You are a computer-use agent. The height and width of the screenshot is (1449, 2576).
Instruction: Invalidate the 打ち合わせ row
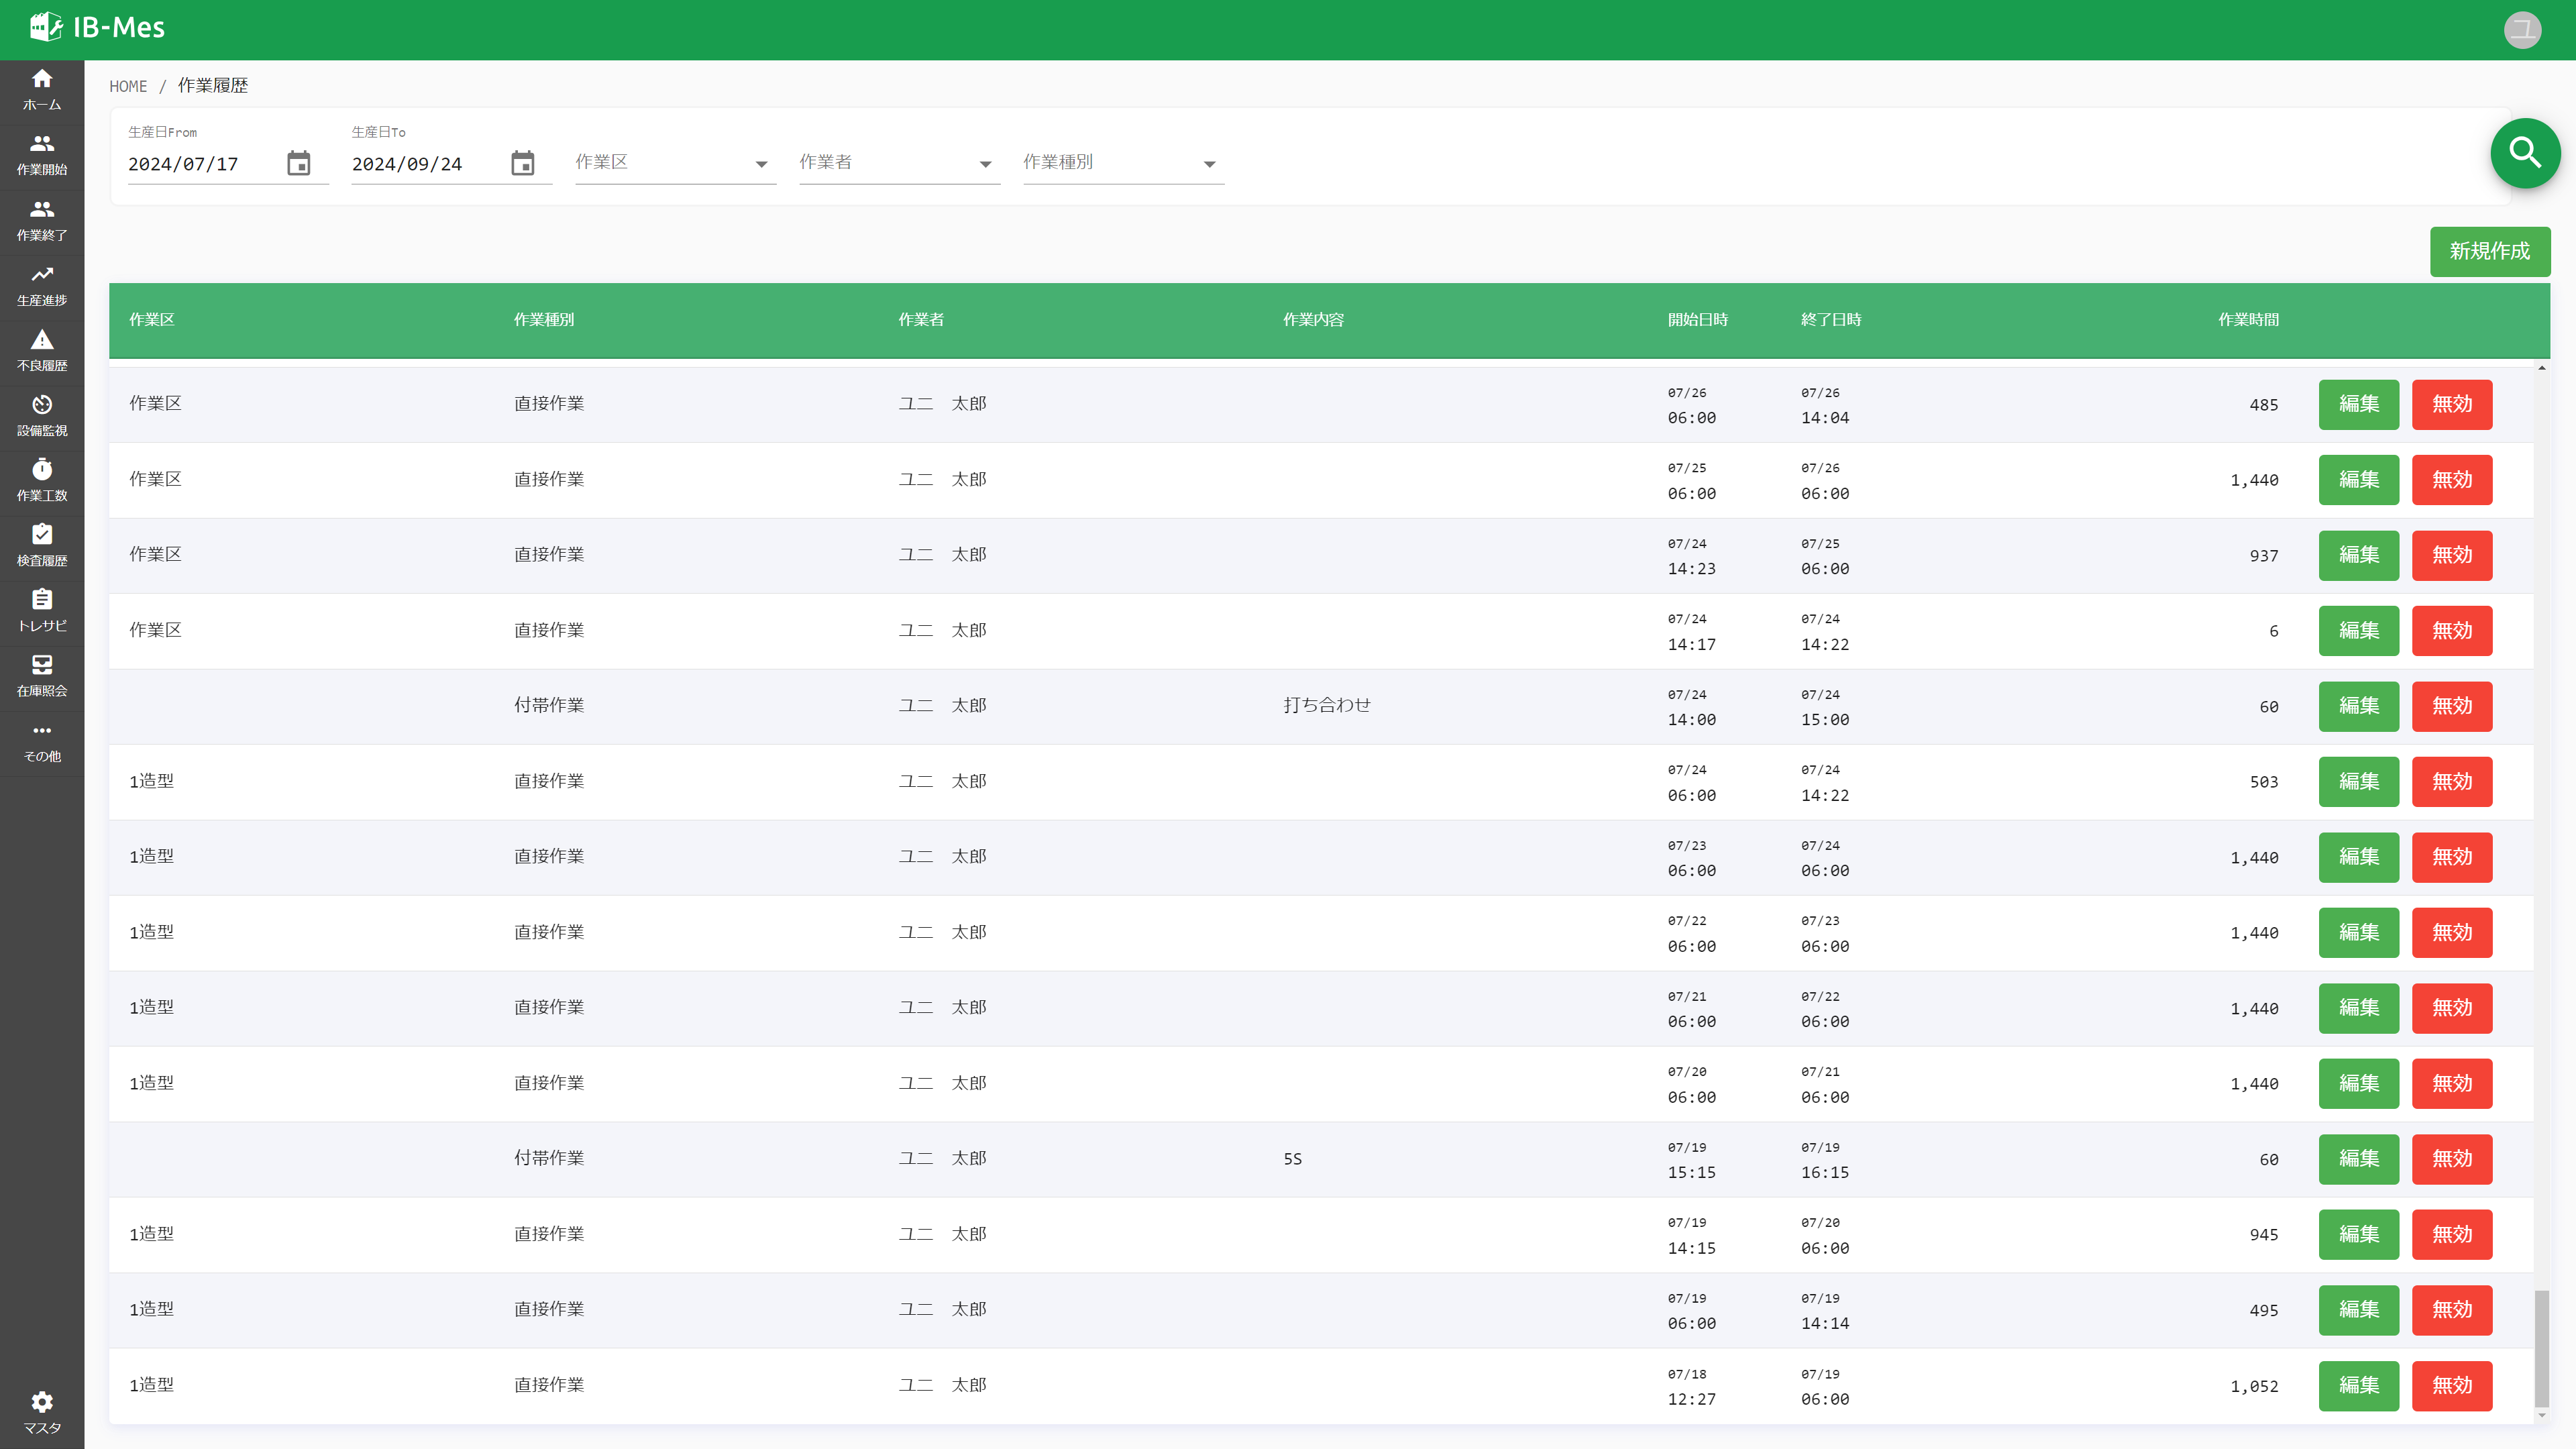click(x=2452, y=706)
